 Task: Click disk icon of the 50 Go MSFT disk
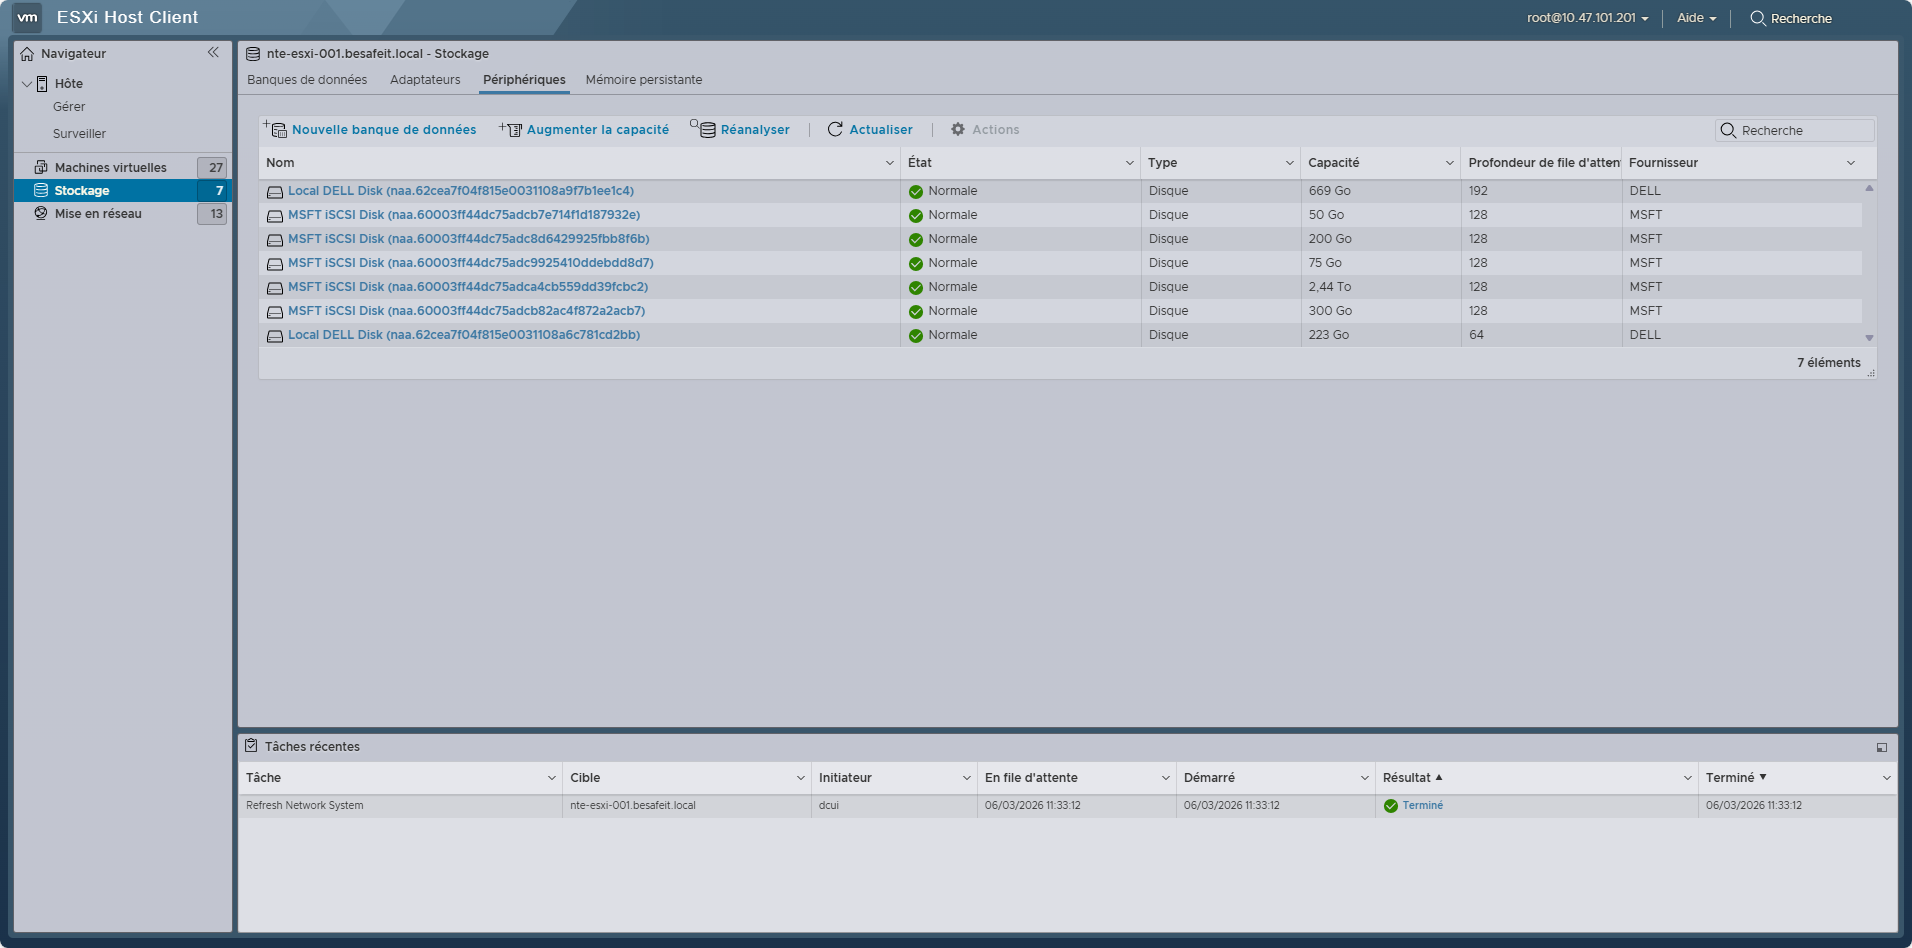(275, 216)
